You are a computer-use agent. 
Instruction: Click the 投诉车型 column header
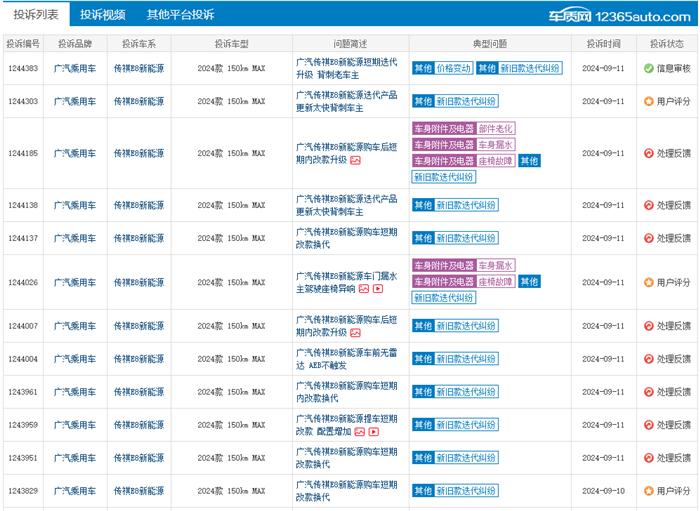click(231, 44)
